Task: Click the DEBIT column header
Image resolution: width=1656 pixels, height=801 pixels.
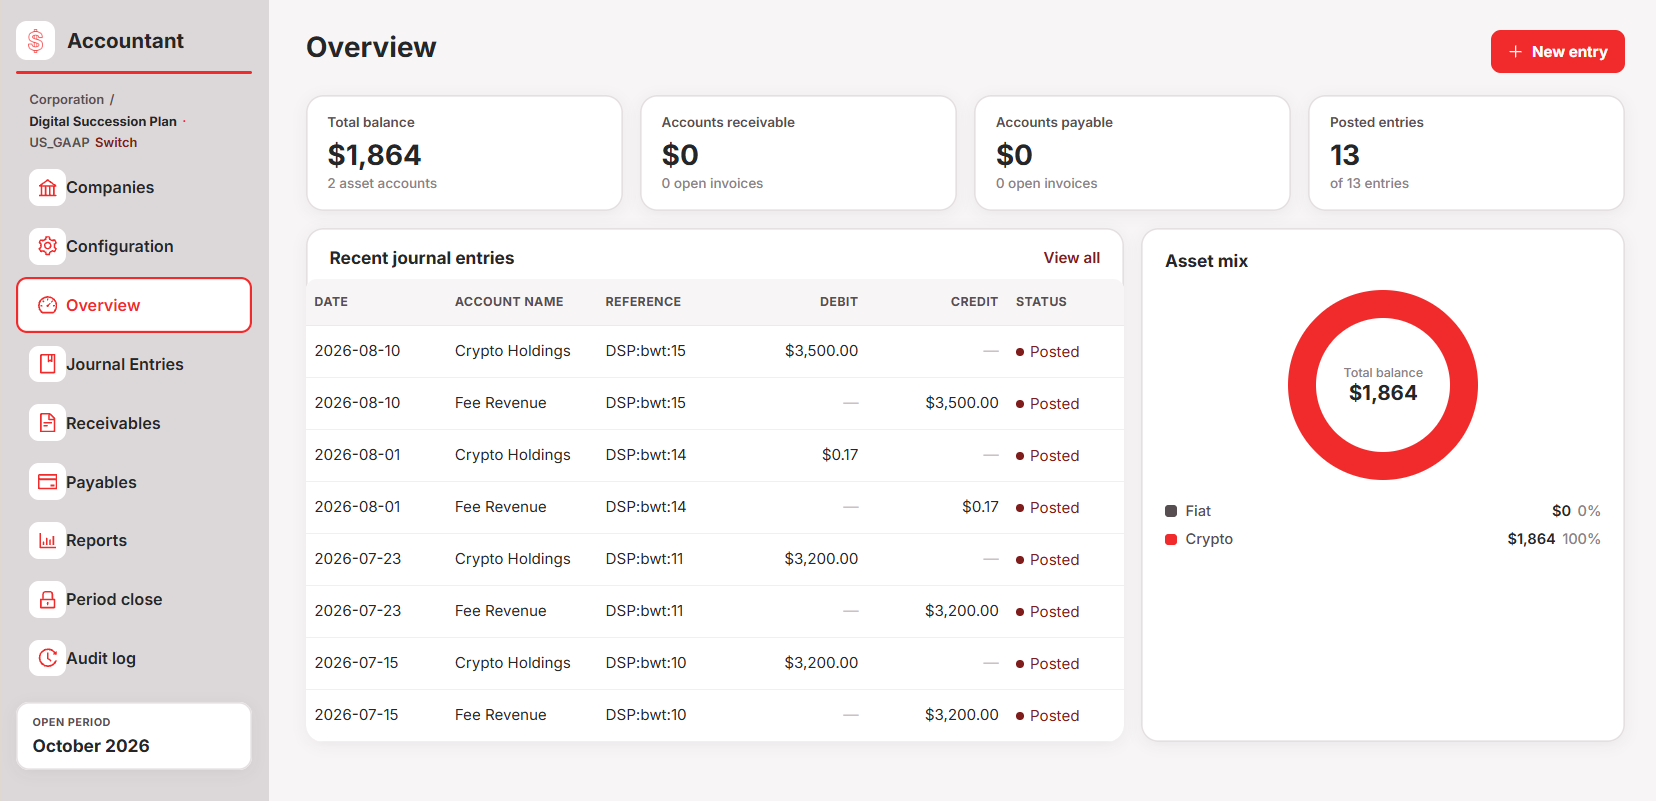Action: click(x=839, y=302)
